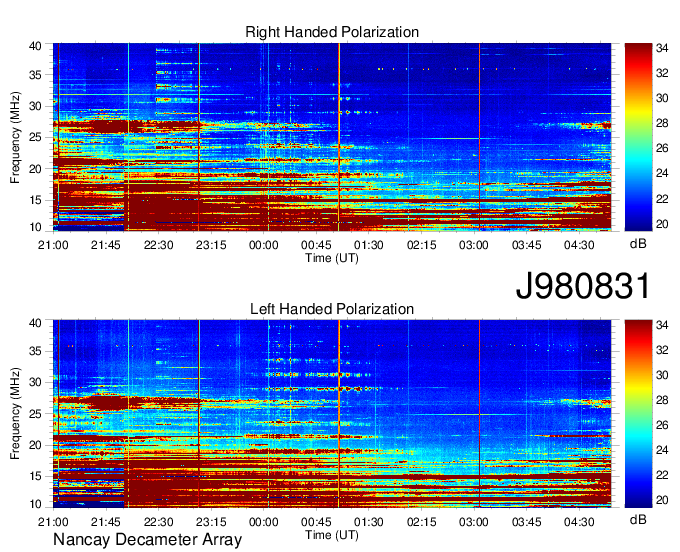The image size is (680, 552).
Task: Click the 10 MHz tick on top plot
Action: coord(35,227)
